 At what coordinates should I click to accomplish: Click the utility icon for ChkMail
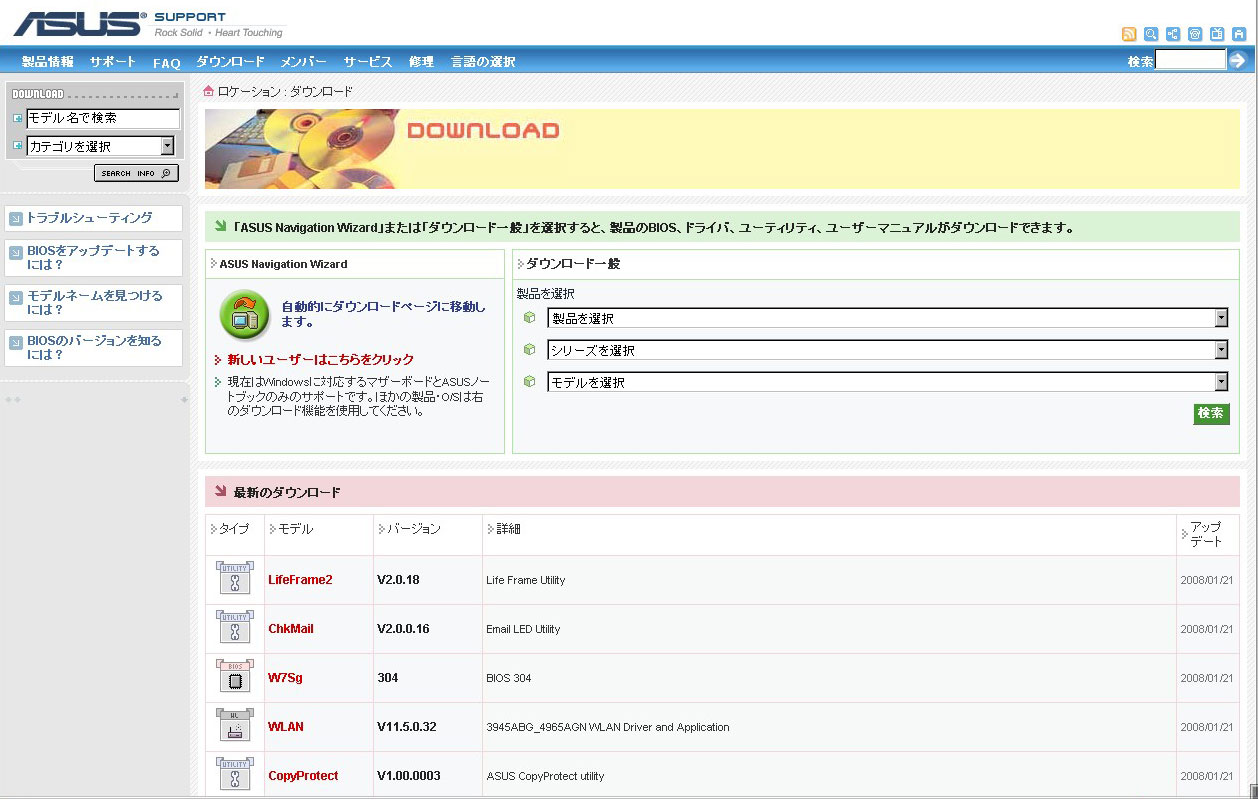[234, 628]
